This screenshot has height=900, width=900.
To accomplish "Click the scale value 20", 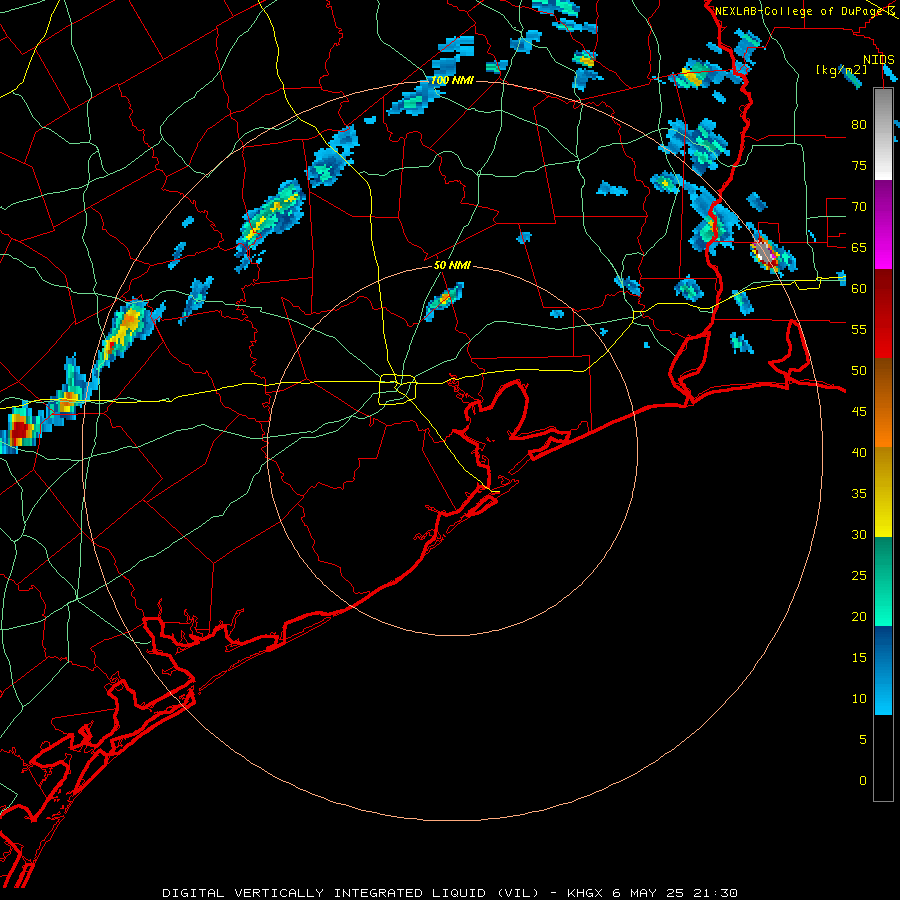I will (x=859, y=616).
